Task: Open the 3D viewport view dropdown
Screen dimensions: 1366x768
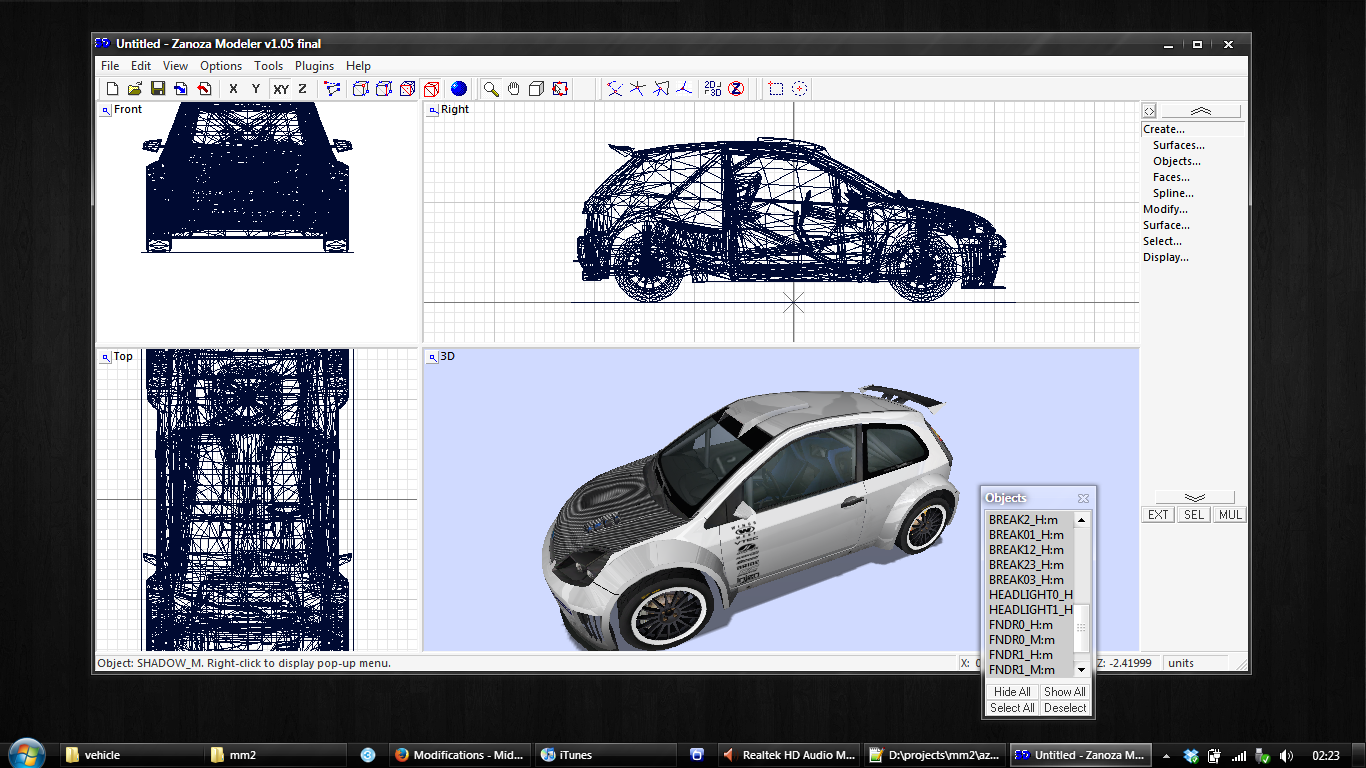Action: [x=432, y=356]
